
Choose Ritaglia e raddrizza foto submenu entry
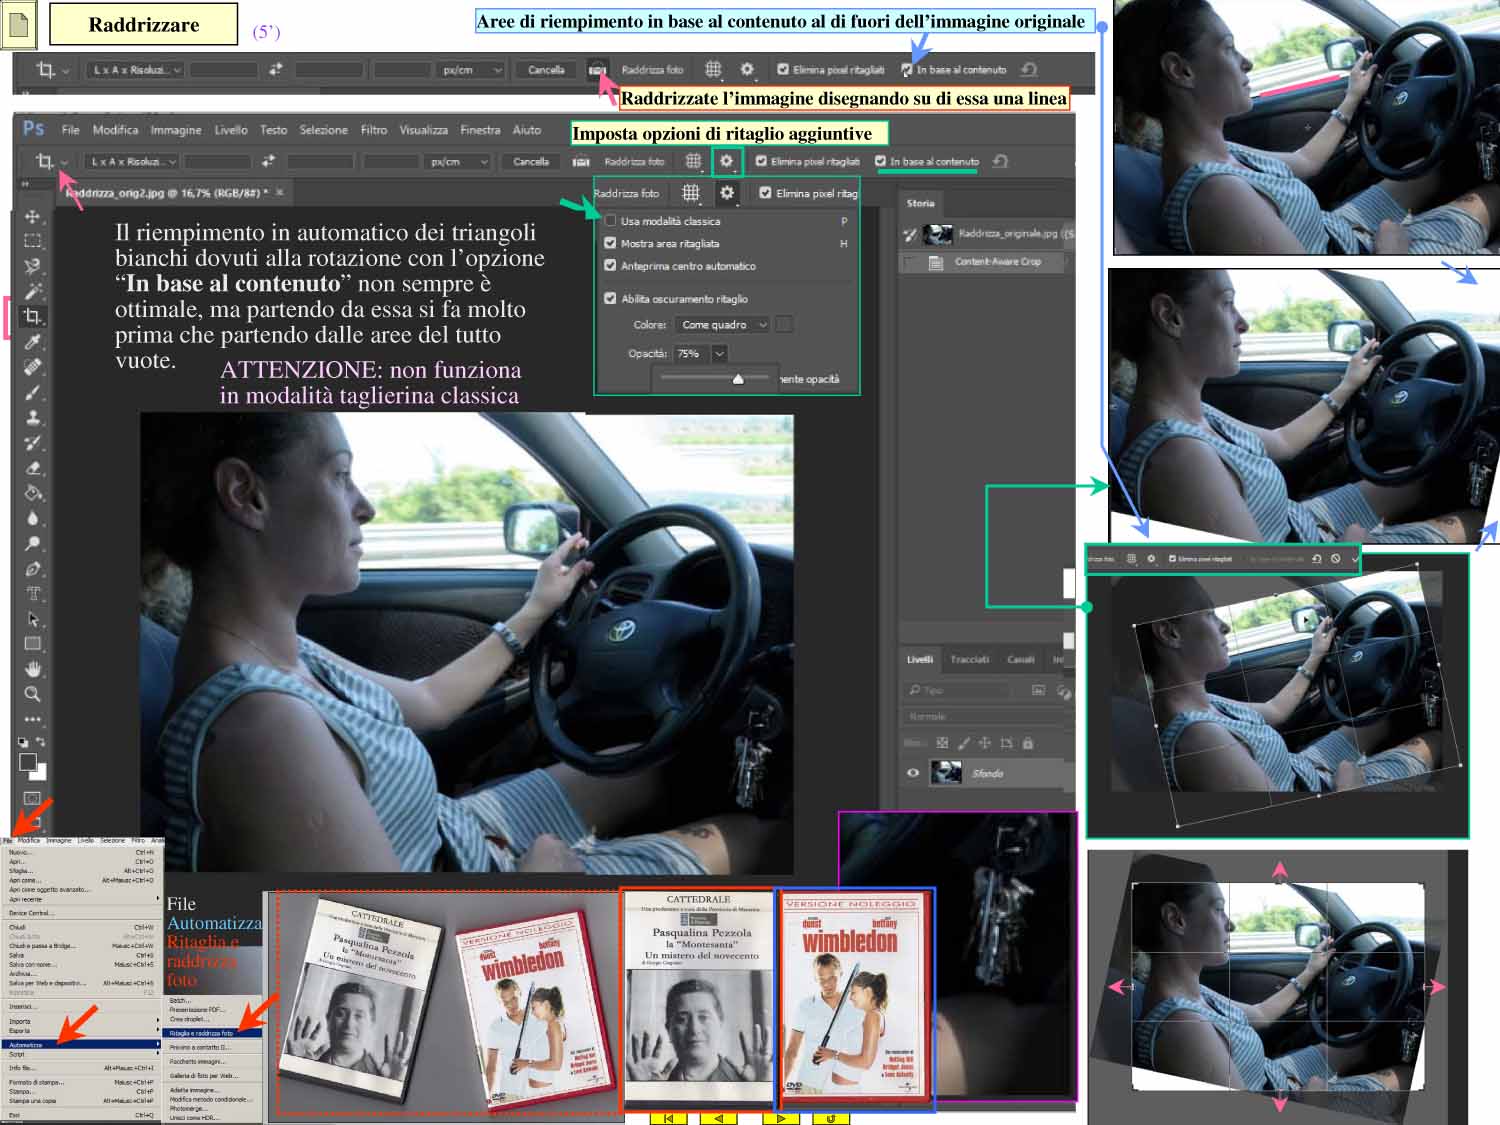pos(212,1033)
